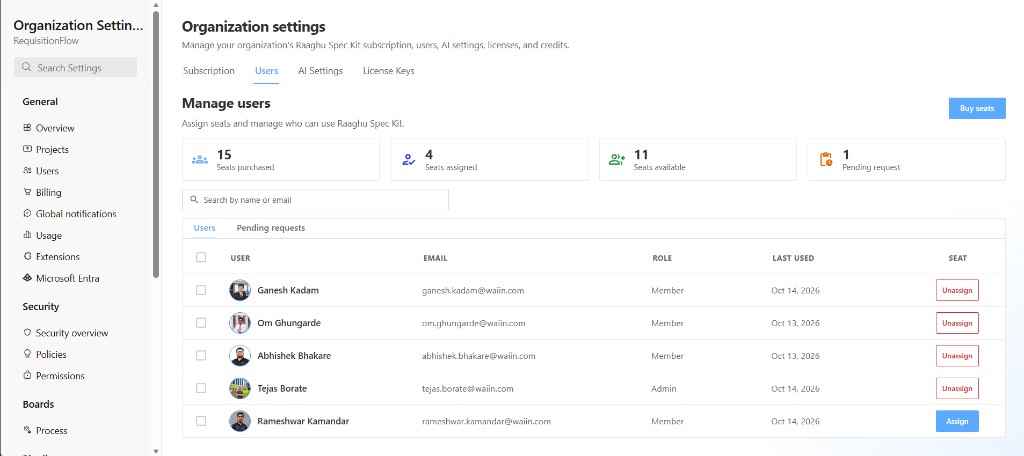
Task: Click the 11 Seats available card
Action: click(697, 159)
